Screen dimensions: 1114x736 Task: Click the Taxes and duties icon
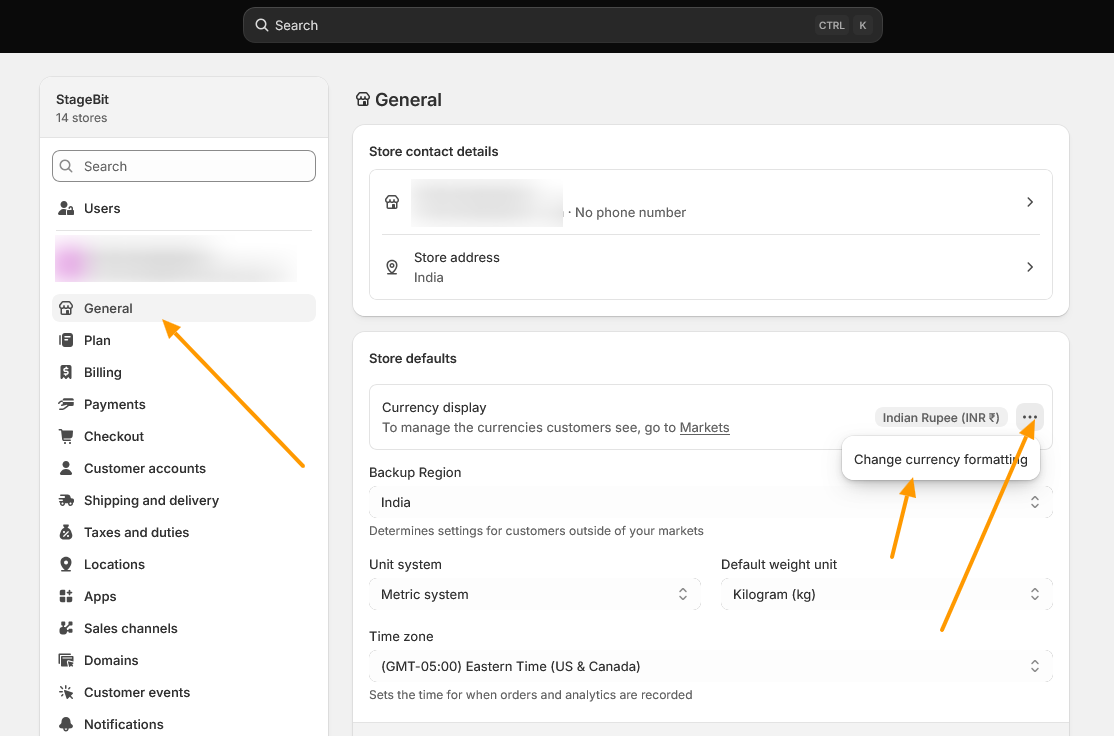pyautogui.click(x=66, y=532)
